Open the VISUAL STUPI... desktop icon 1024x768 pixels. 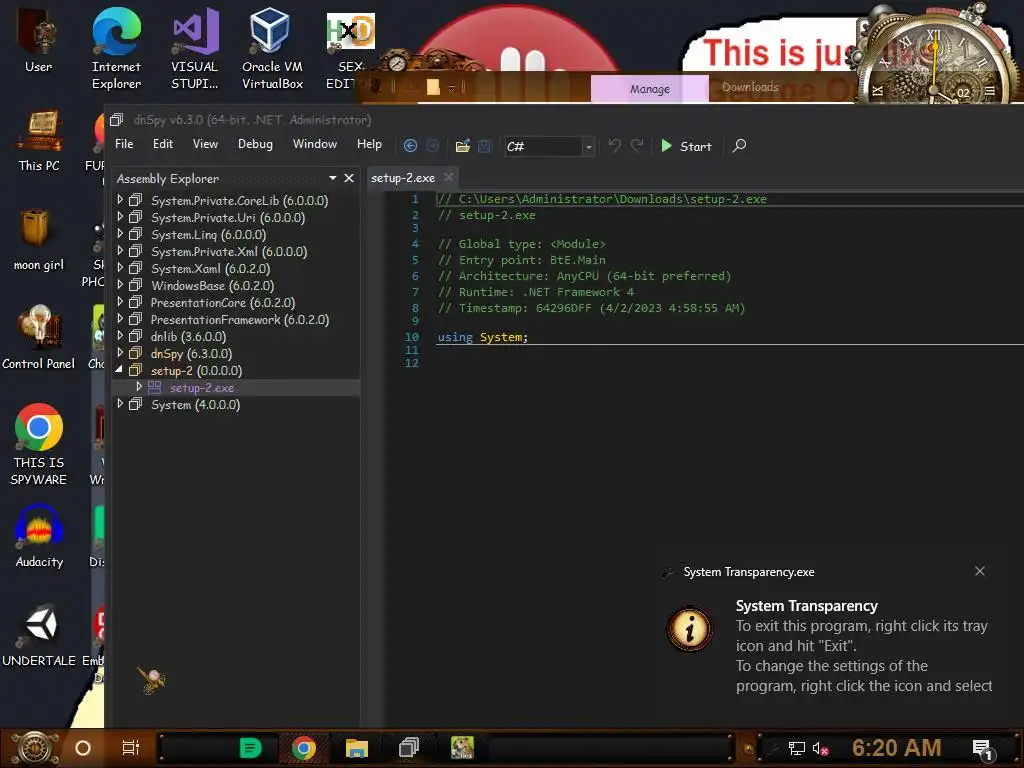click(195, 49)
